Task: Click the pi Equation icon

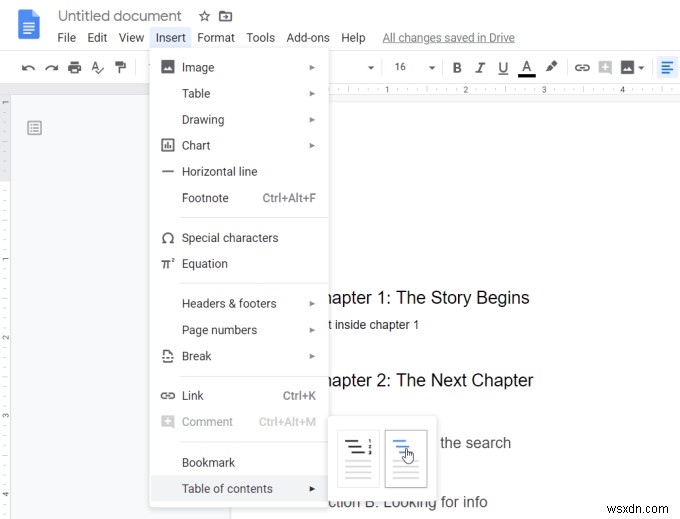Action: [168, 264]
